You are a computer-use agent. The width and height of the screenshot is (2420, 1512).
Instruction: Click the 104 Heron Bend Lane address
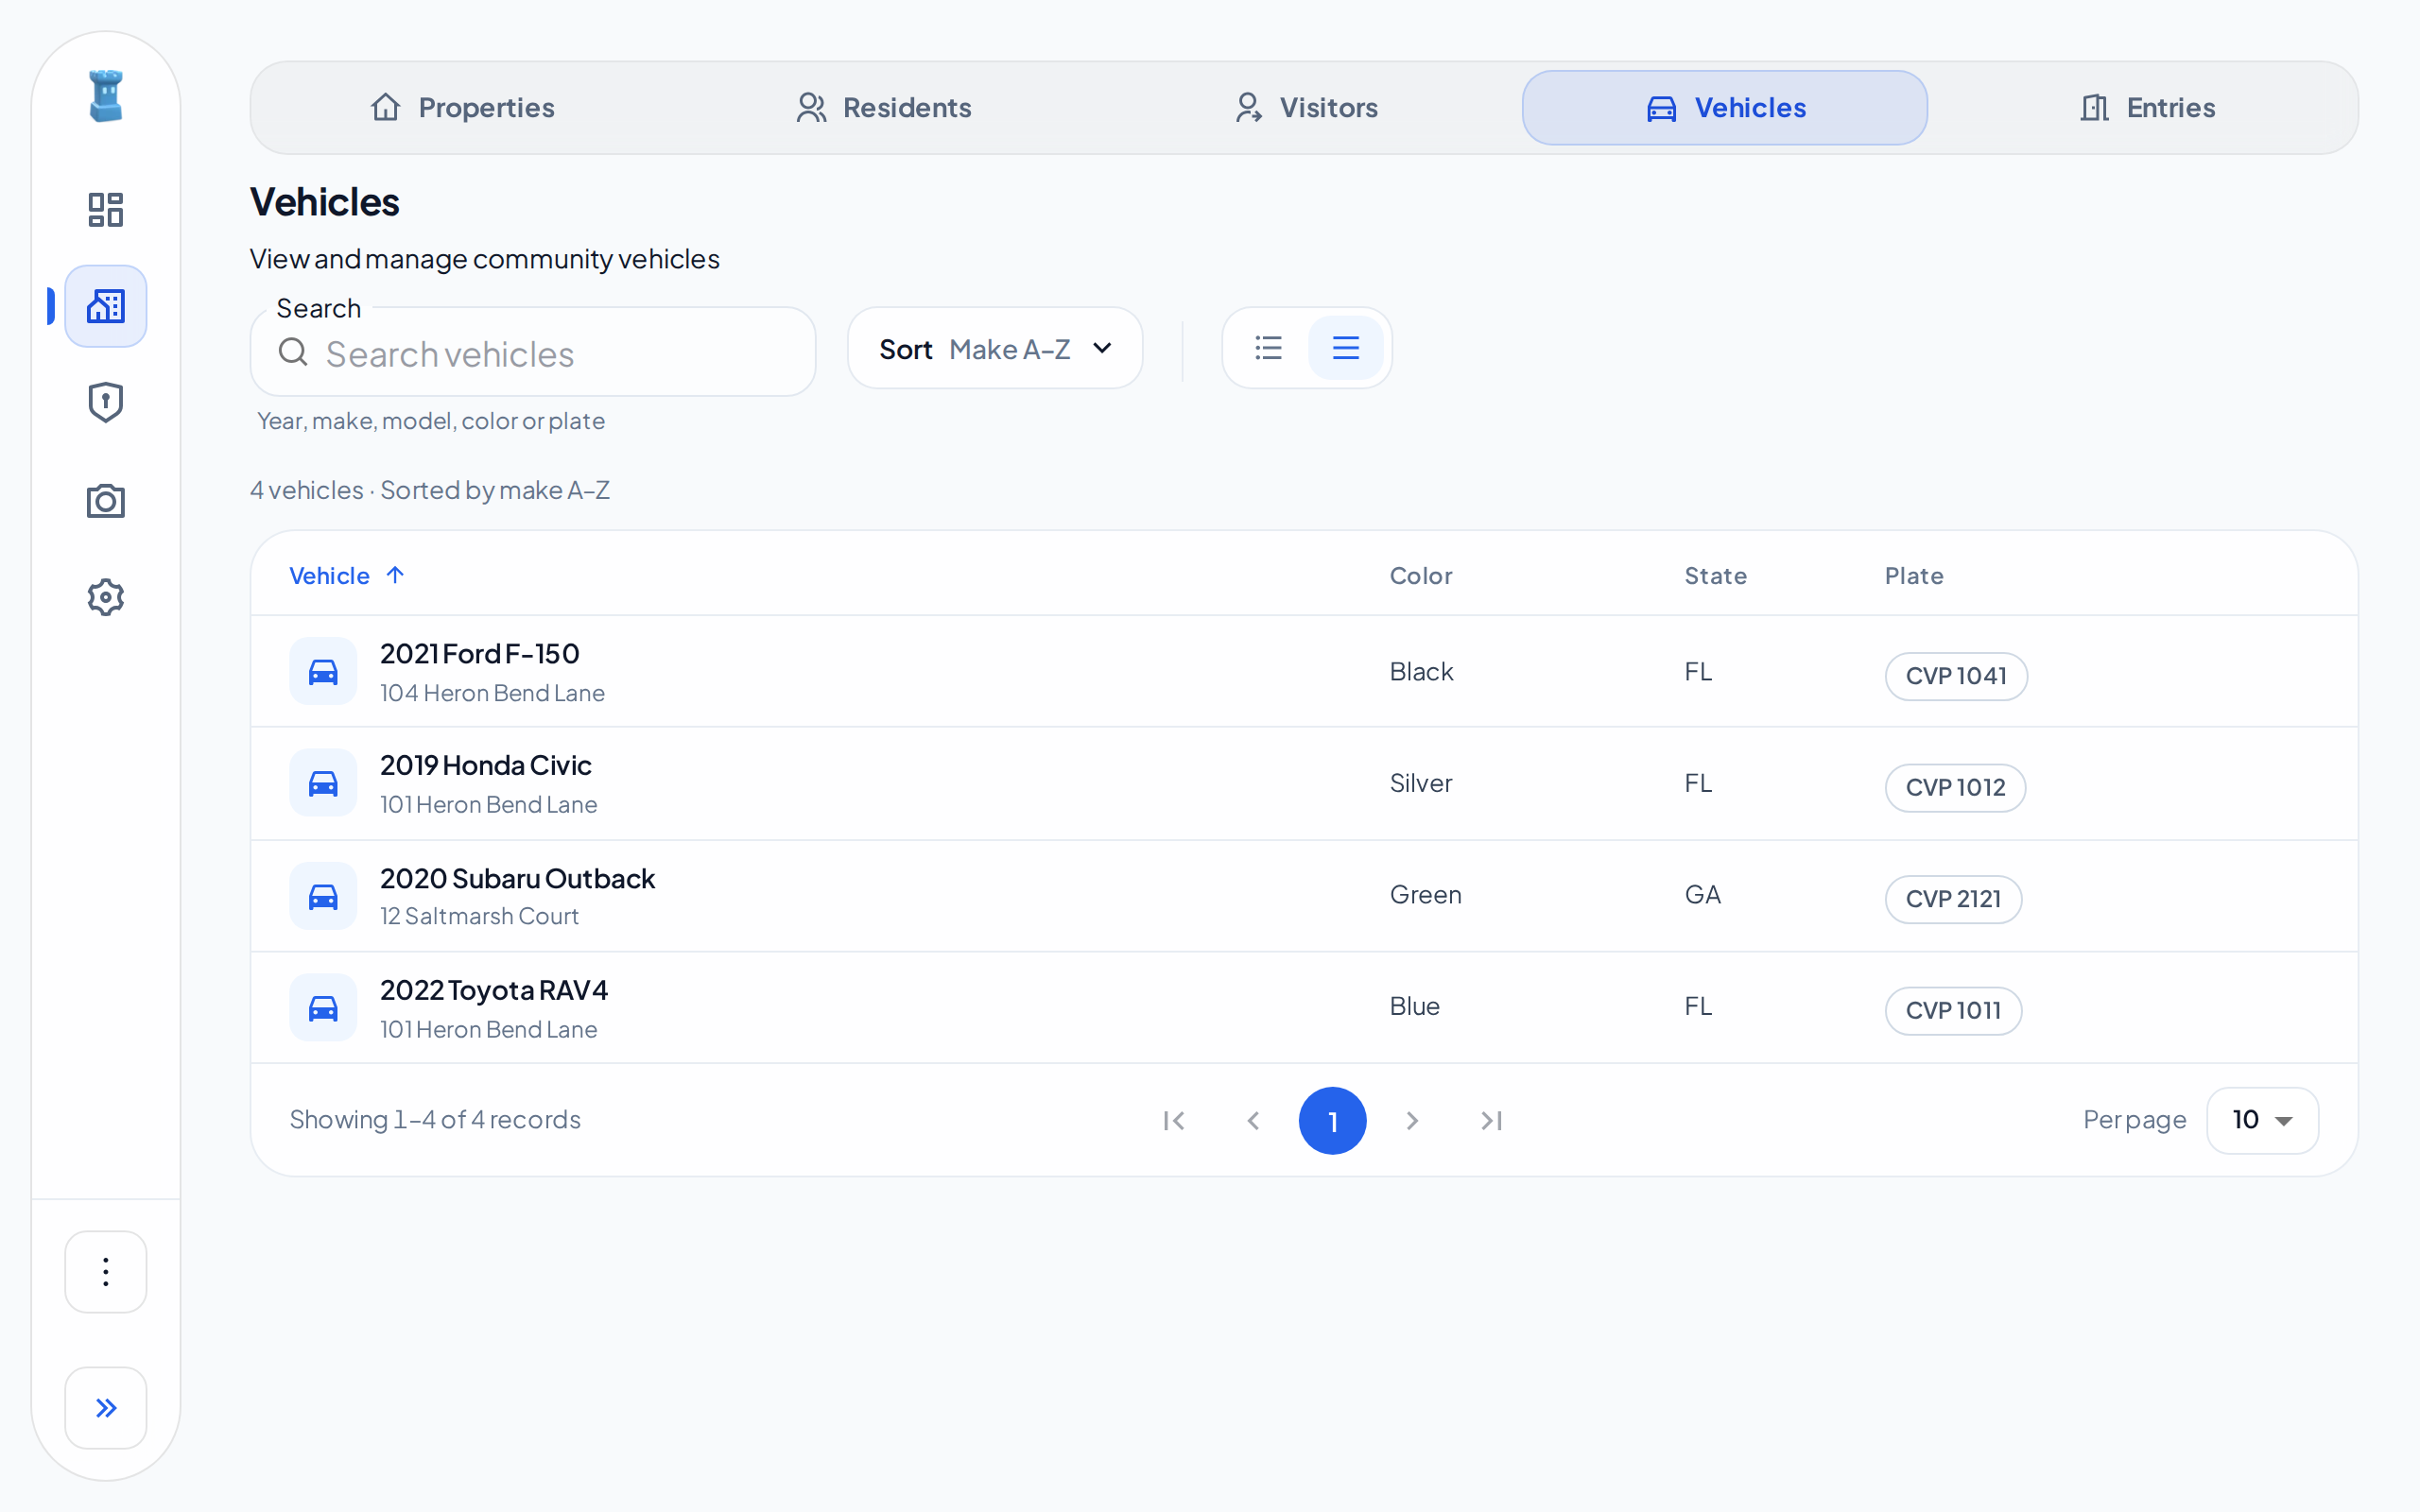(492, 693)
